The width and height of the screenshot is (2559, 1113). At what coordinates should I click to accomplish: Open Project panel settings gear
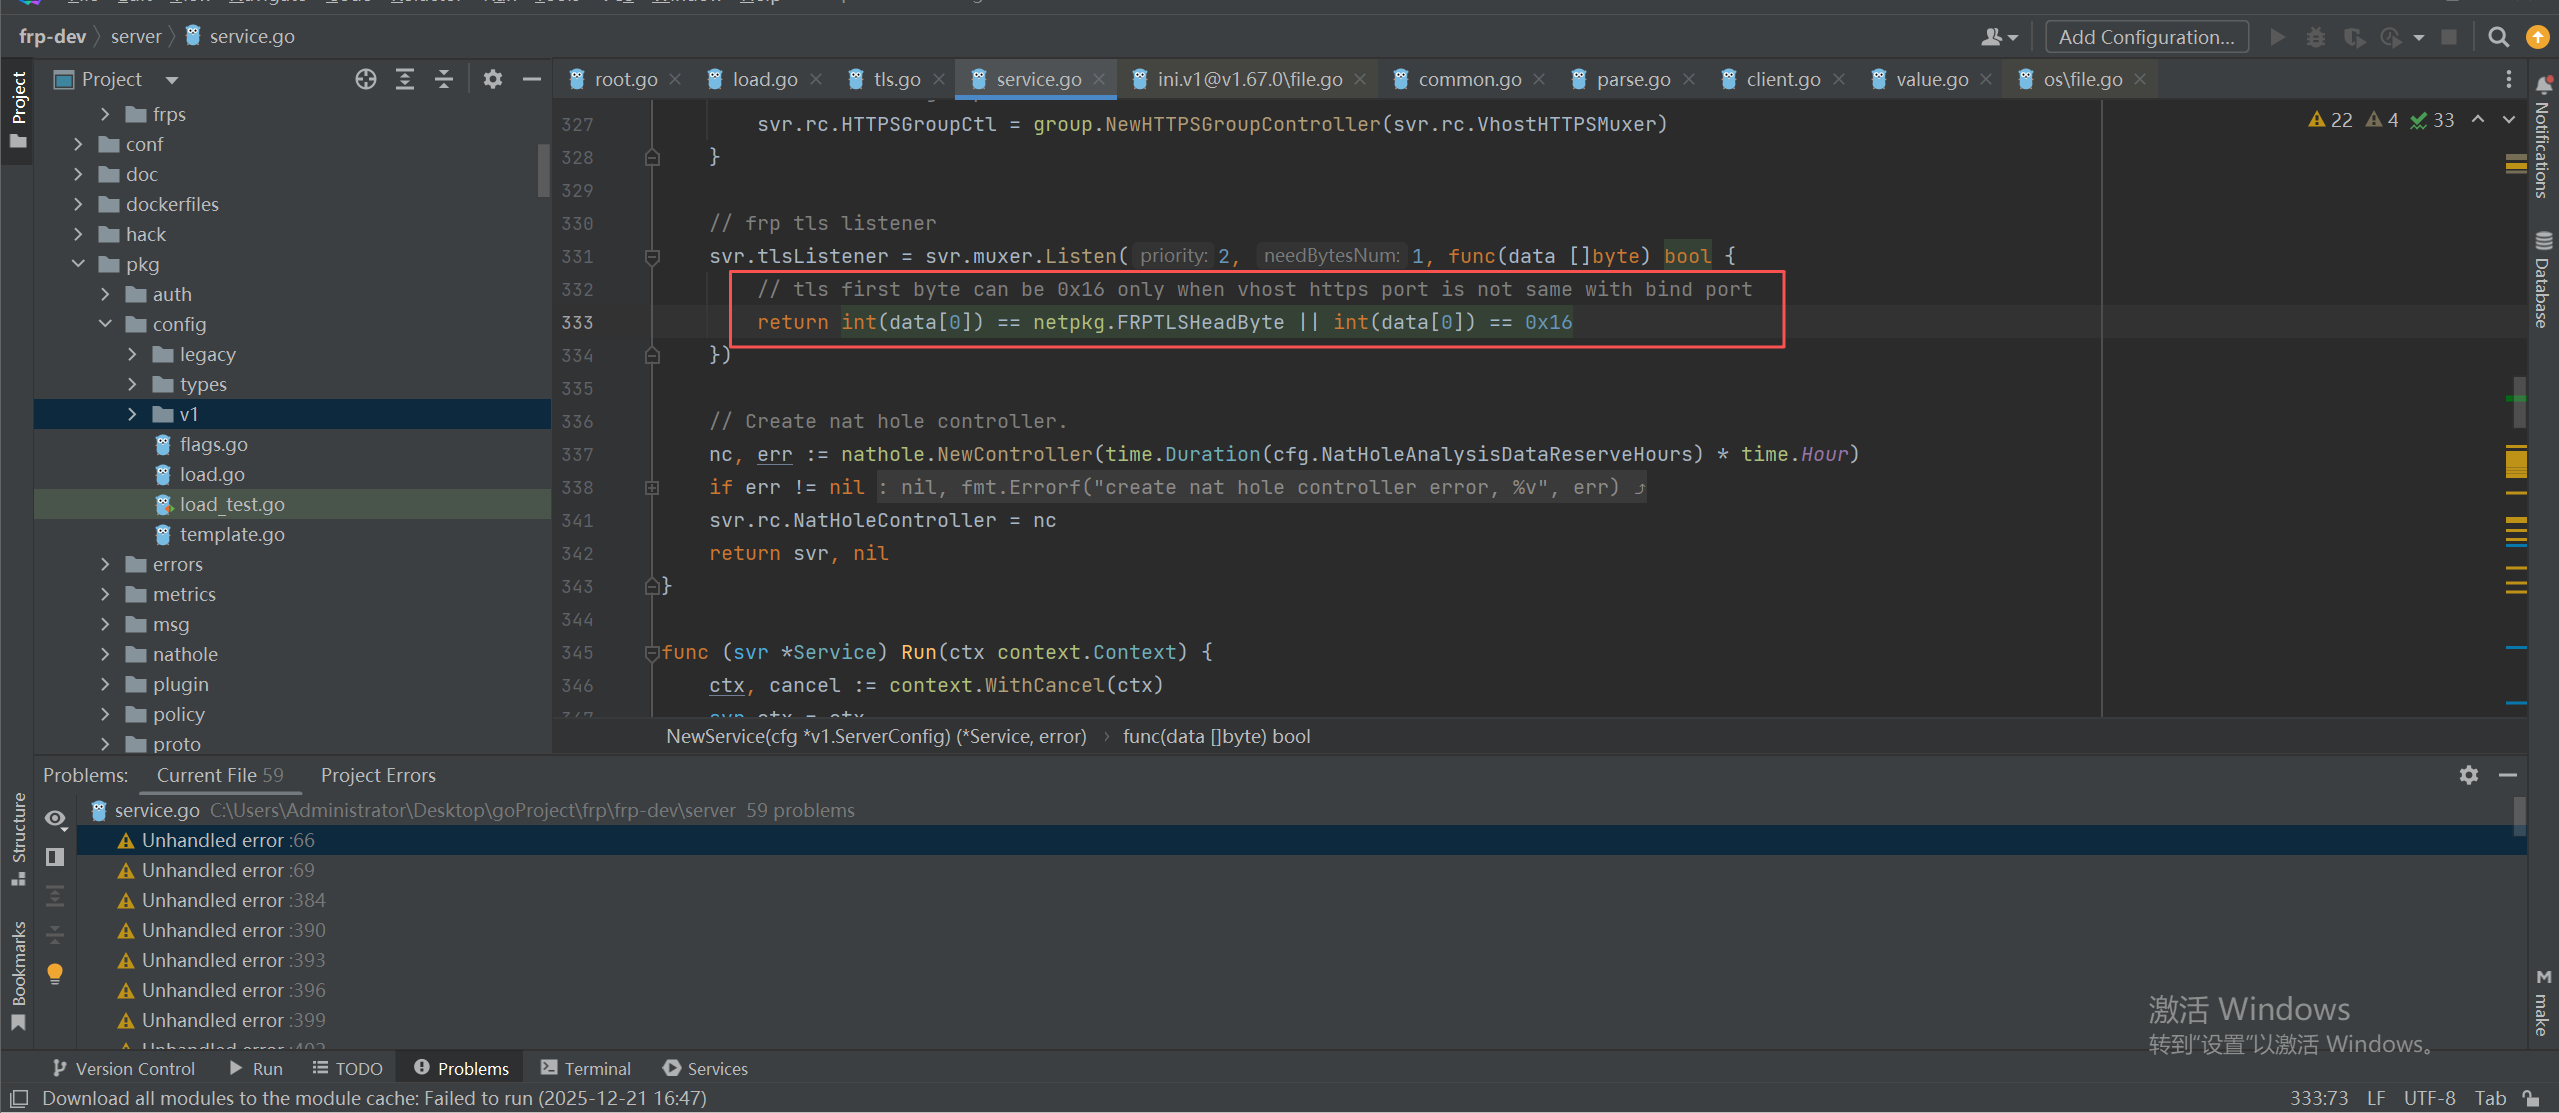point(492,79)
